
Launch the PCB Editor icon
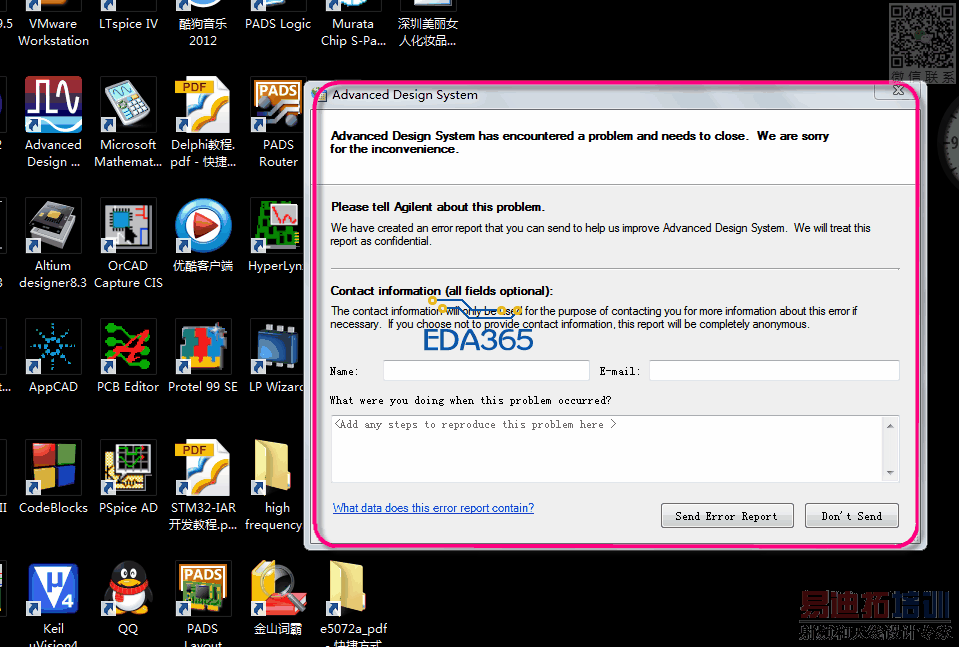(x=128, y=356)
